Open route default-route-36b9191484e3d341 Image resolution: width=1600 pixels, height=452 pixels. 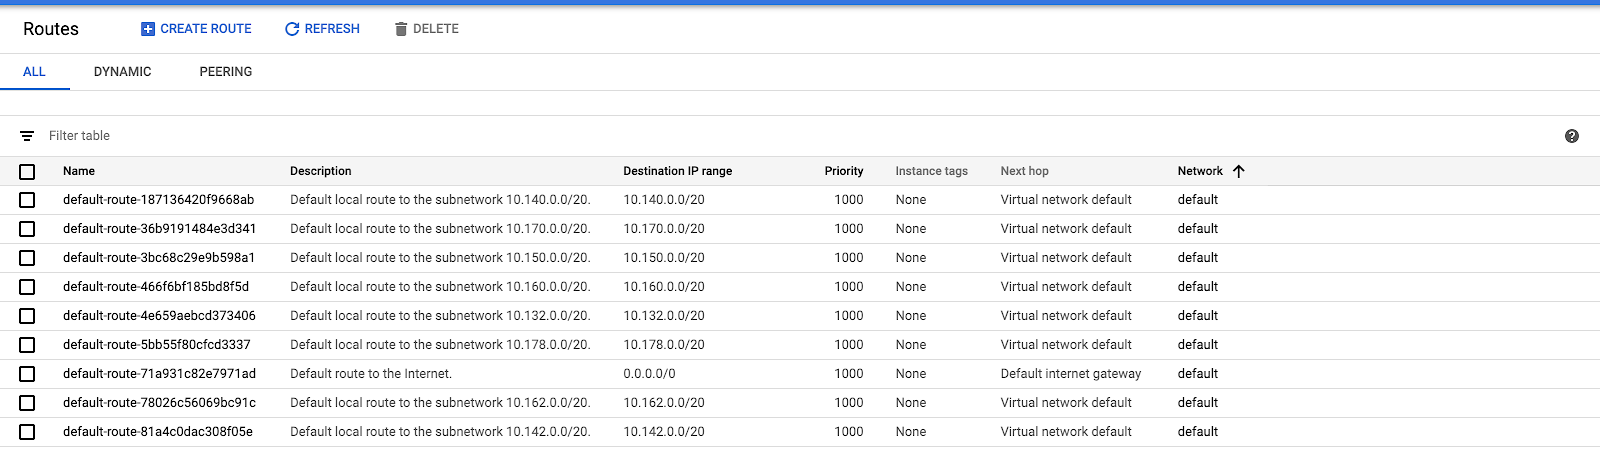pos(160,229)
